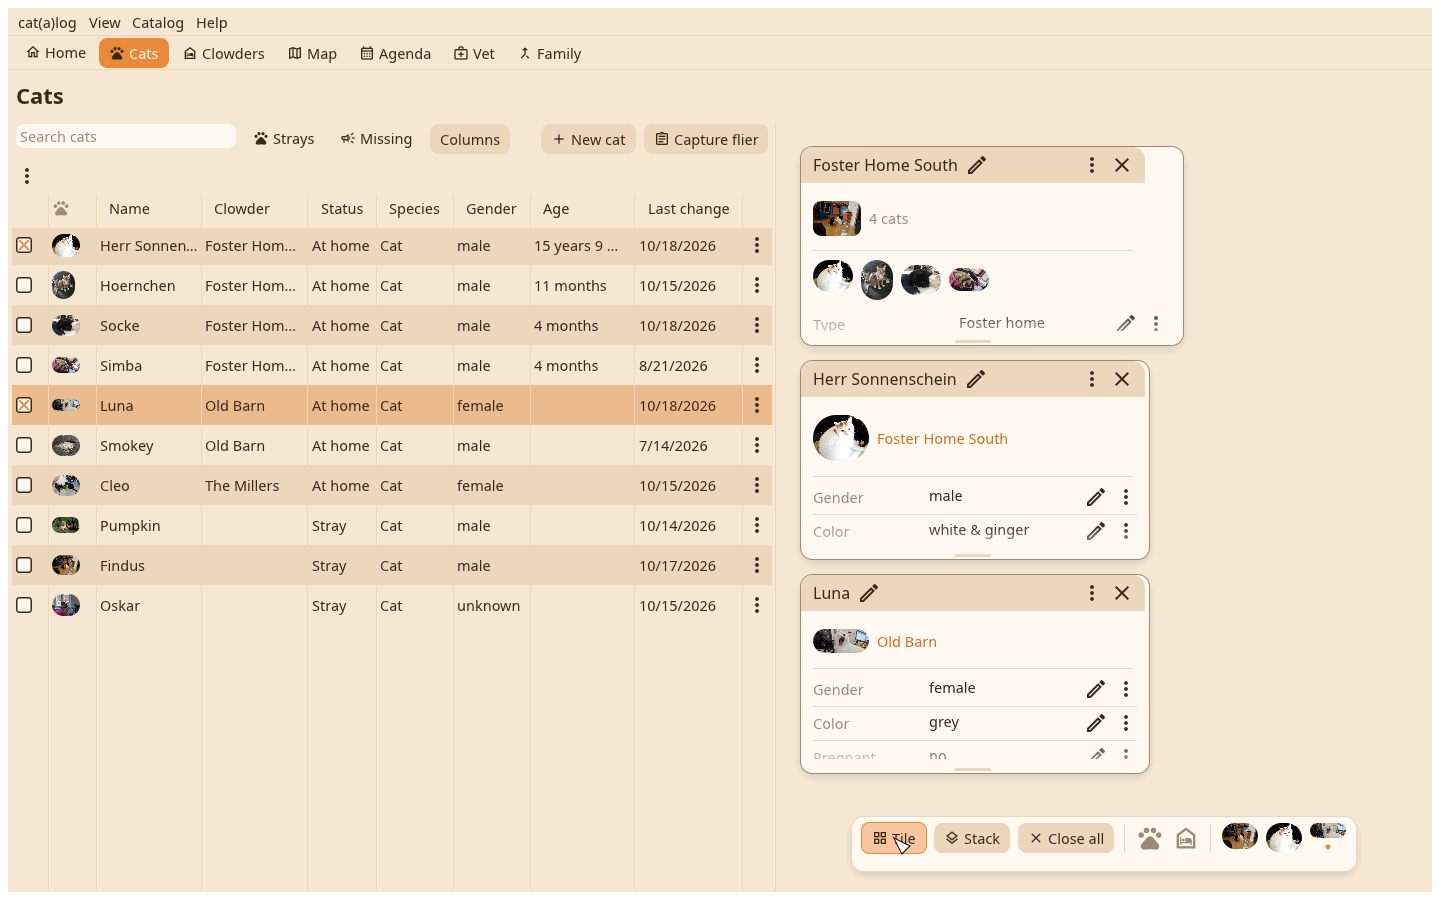Click the paw icon in the table header
Image resolution: width=1440 pixels, height=900 pixels.
click(x=62, y=209)
